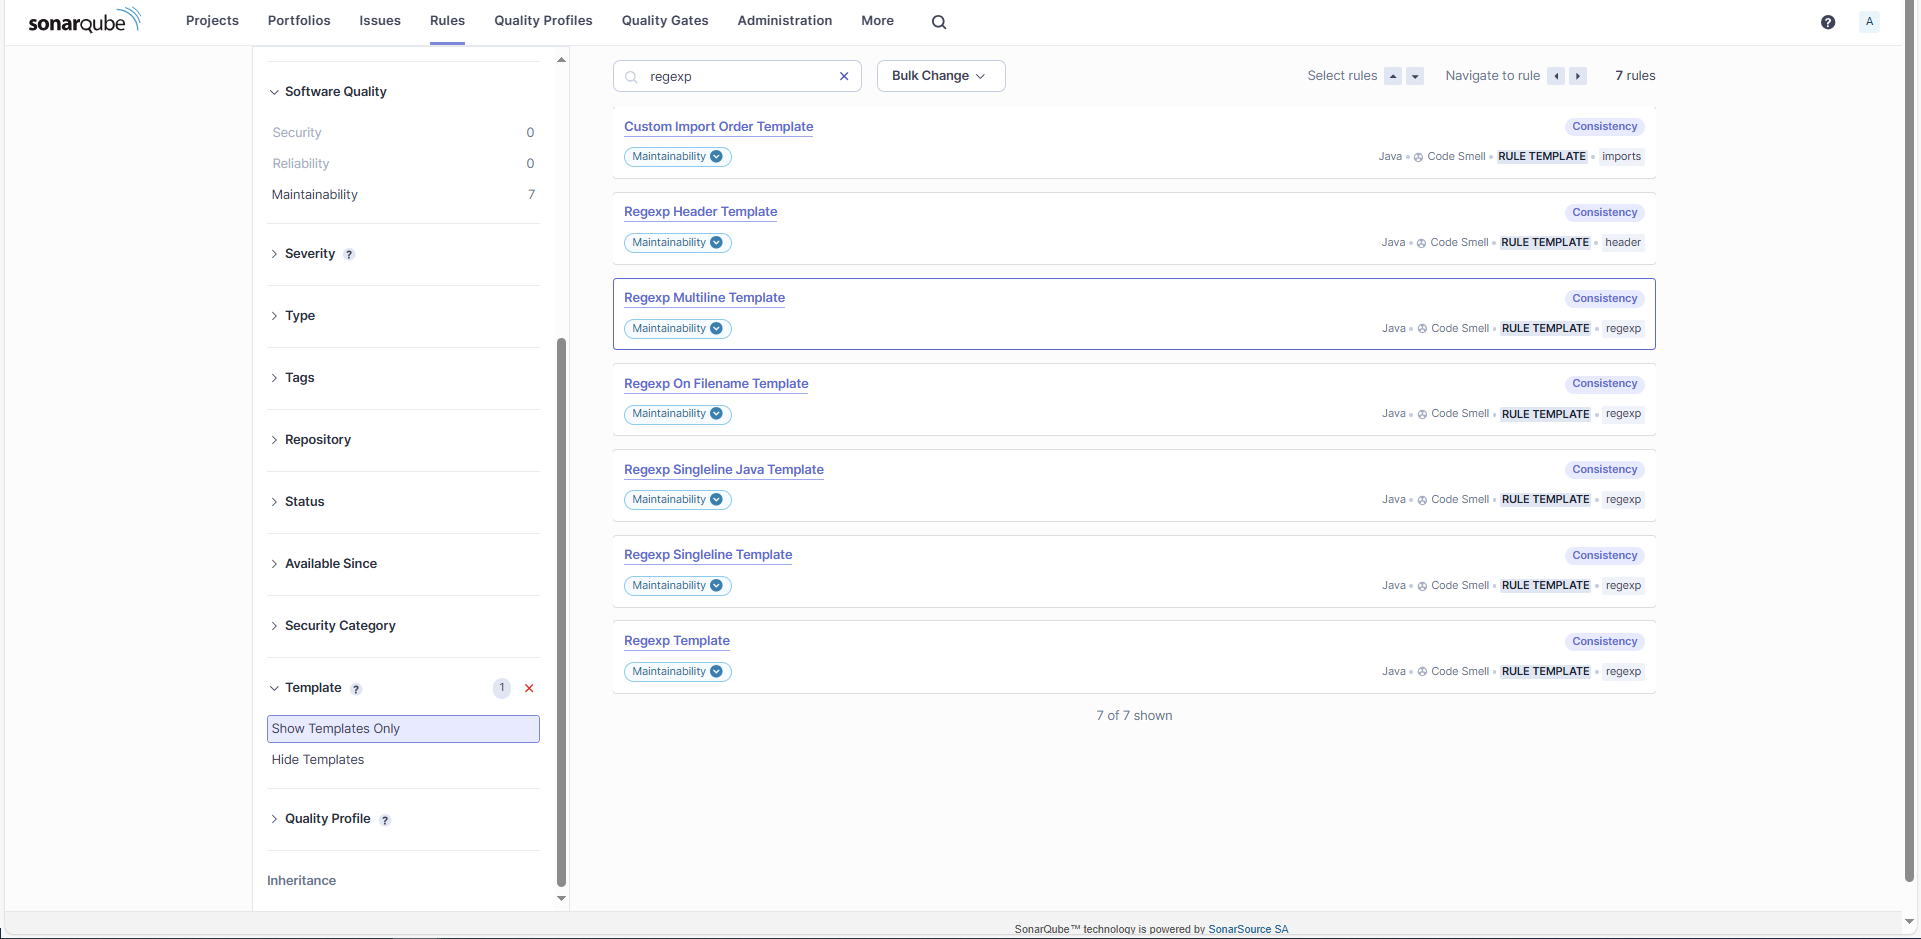1921x939 pixels.
Task: Go to the Projects menu
Action: 212,21
